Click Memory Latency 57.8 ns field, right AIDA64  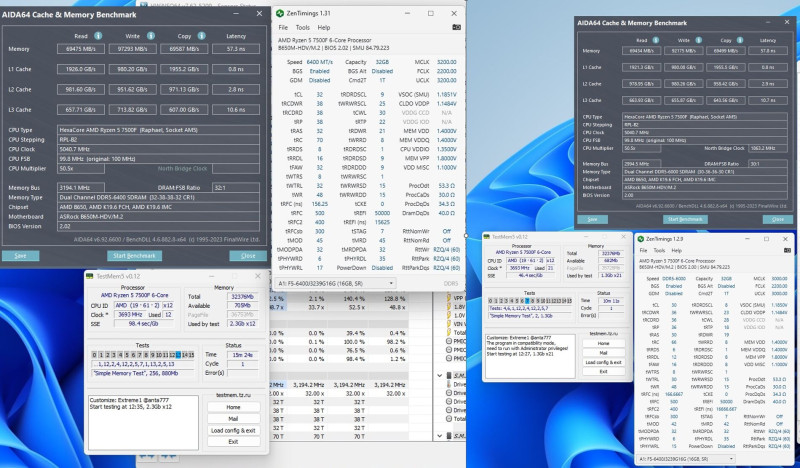pyautogui.click(x=768, y=51)
